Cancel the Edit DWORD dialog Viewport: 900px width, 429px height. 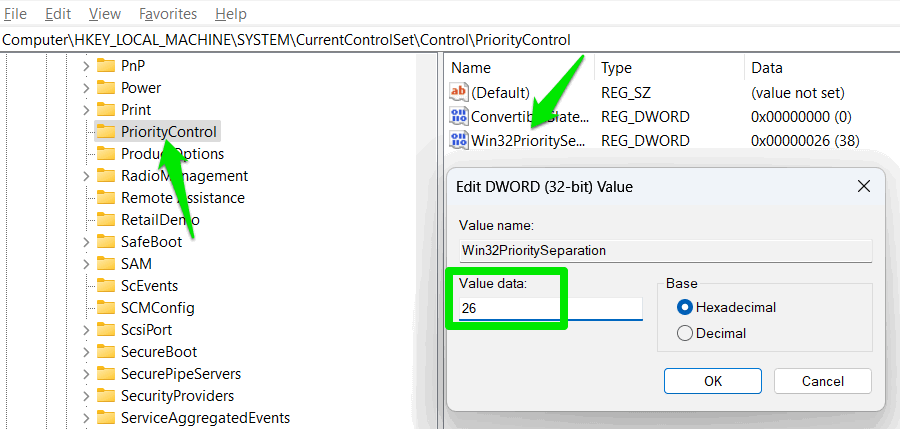[x=822, y=381]
